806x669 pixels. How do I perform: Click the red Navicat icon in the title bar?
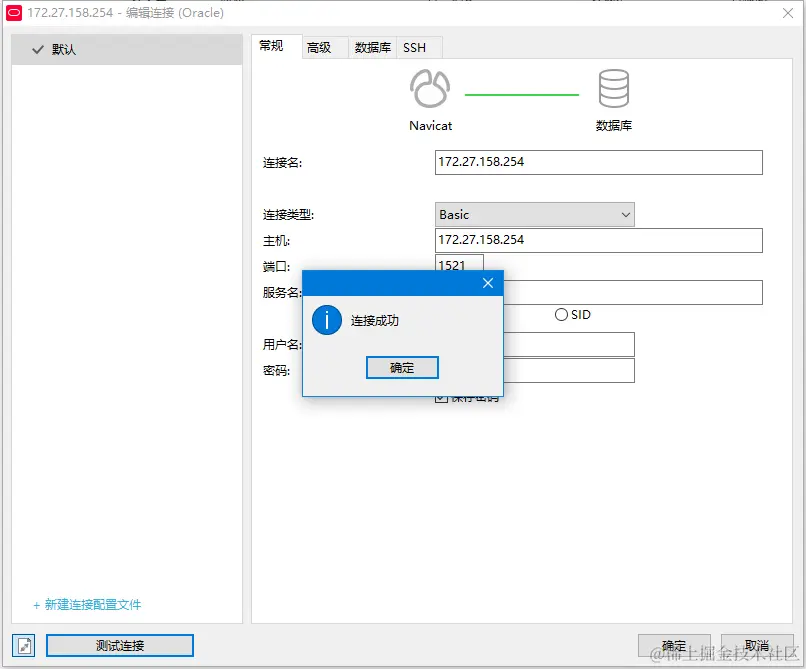(x=12, y=13)
